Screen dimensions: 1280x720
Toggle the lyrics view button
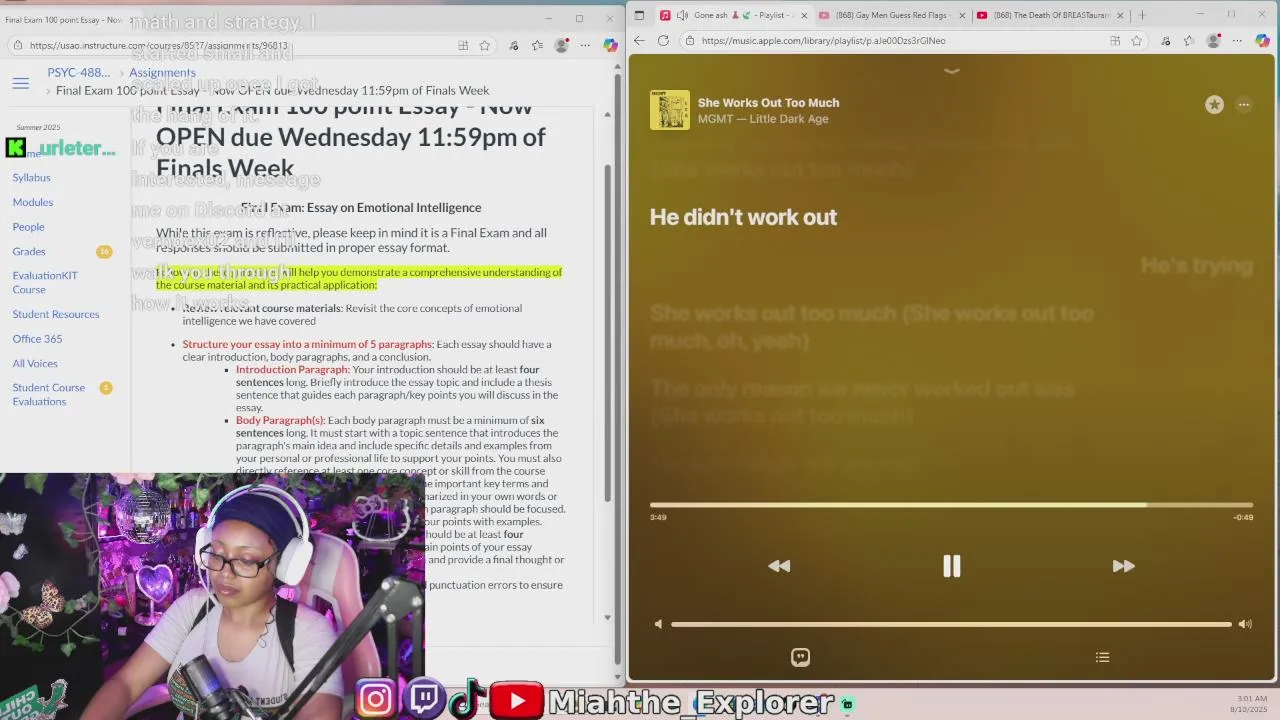(800, 657)
